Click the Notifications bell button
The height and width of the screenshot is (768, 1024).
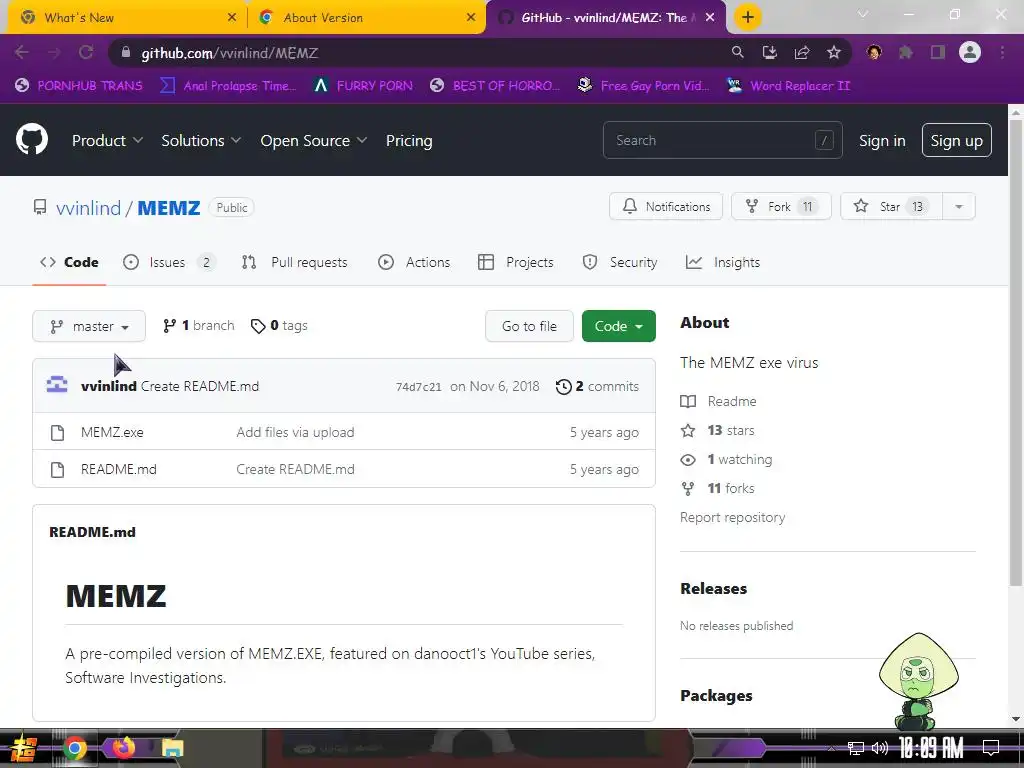(666, 206)
